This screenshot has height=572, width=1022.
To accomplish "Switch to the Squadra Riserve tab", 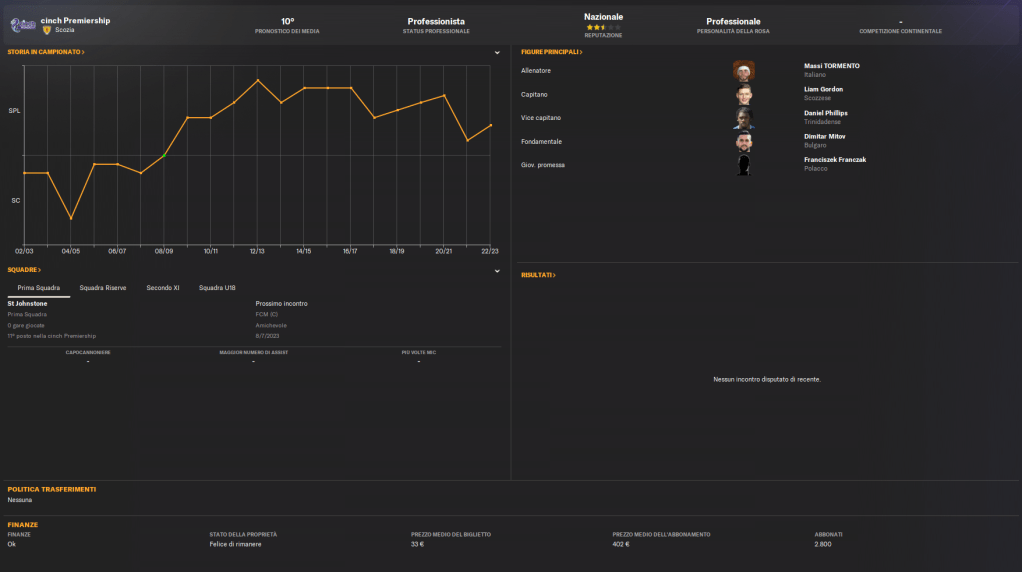I will click(x=103, y=288).
